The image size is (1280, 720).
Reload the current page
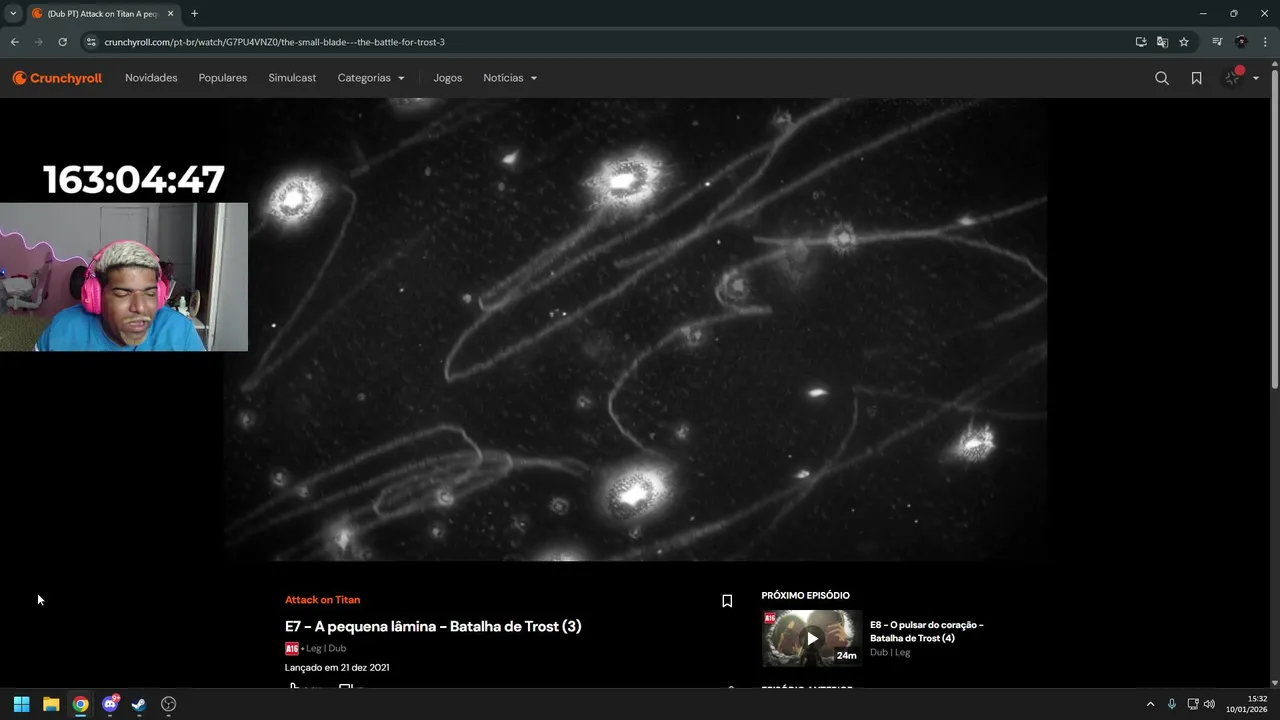[62, 42]
